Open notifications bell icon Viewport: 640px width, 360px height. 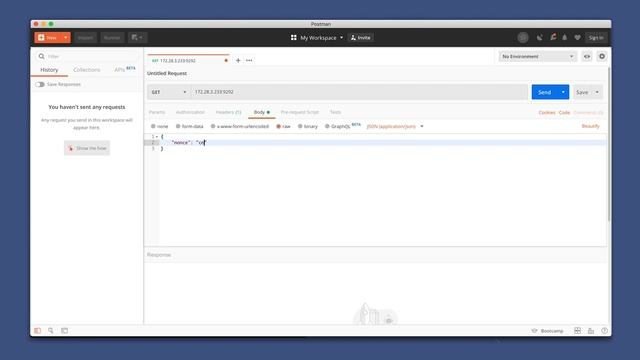[x=564, y=38]
